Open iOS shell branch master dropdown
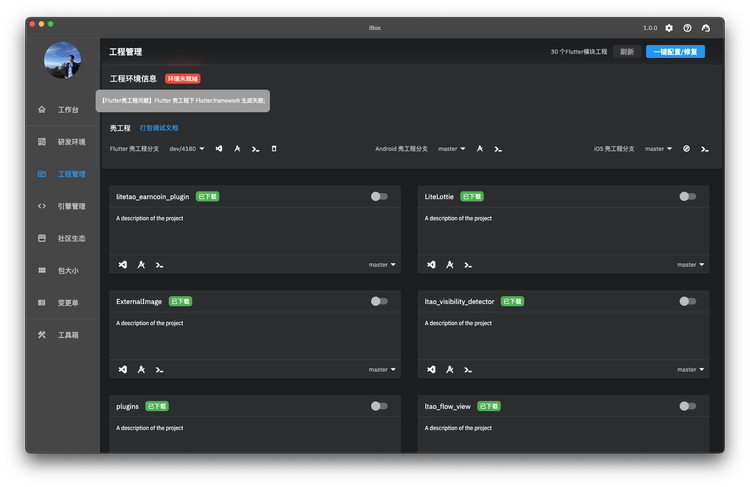 click(659, 149)
